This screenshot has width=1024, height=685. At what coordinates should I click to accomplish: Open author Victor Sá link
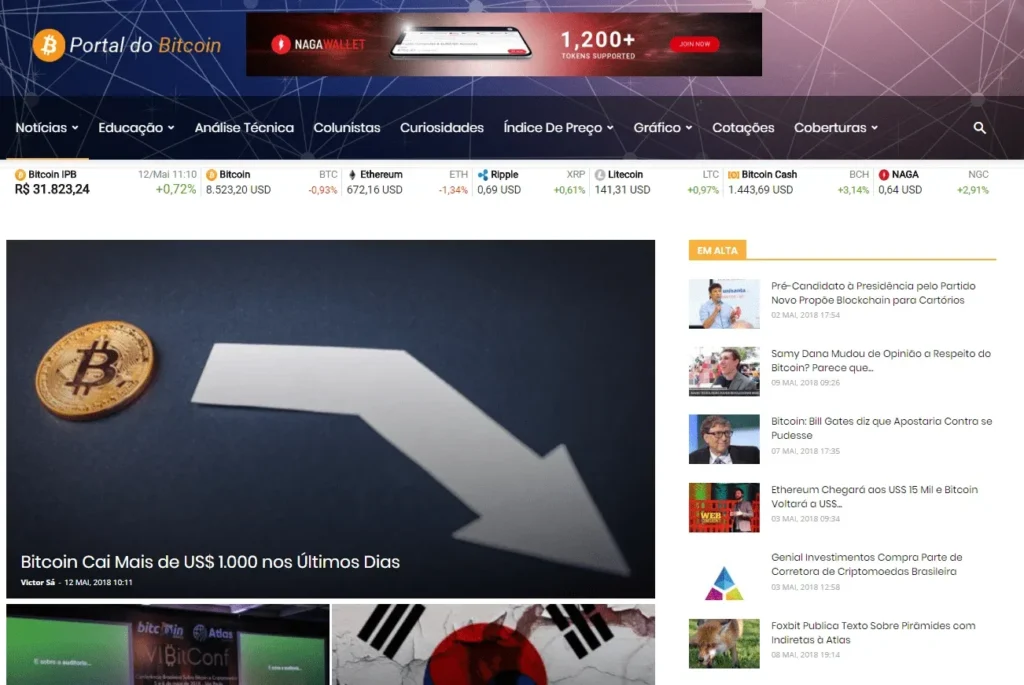pyautogui.click(x=37, y=582)
